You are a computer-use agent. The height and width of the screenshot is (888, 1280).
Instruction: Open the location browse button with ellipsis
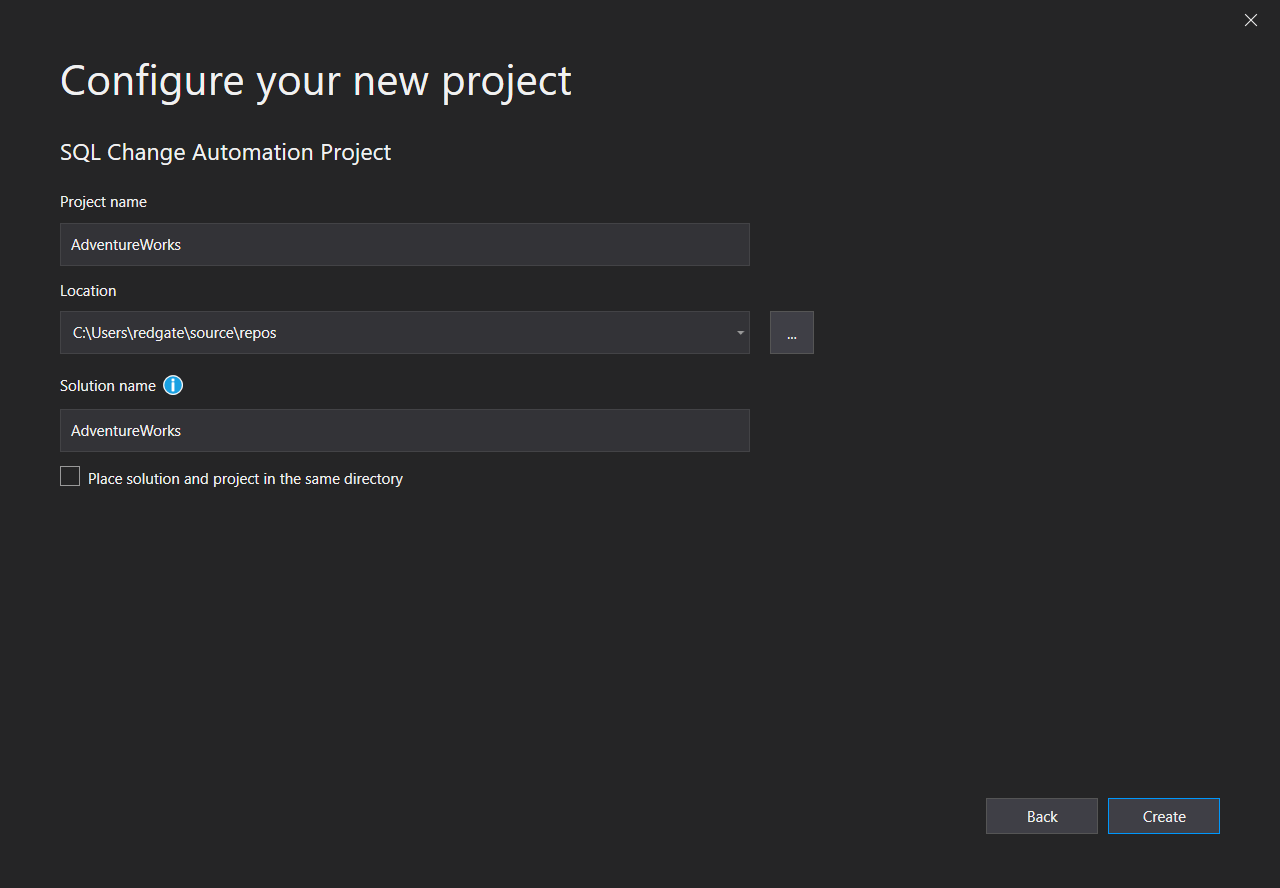[791, 333]
